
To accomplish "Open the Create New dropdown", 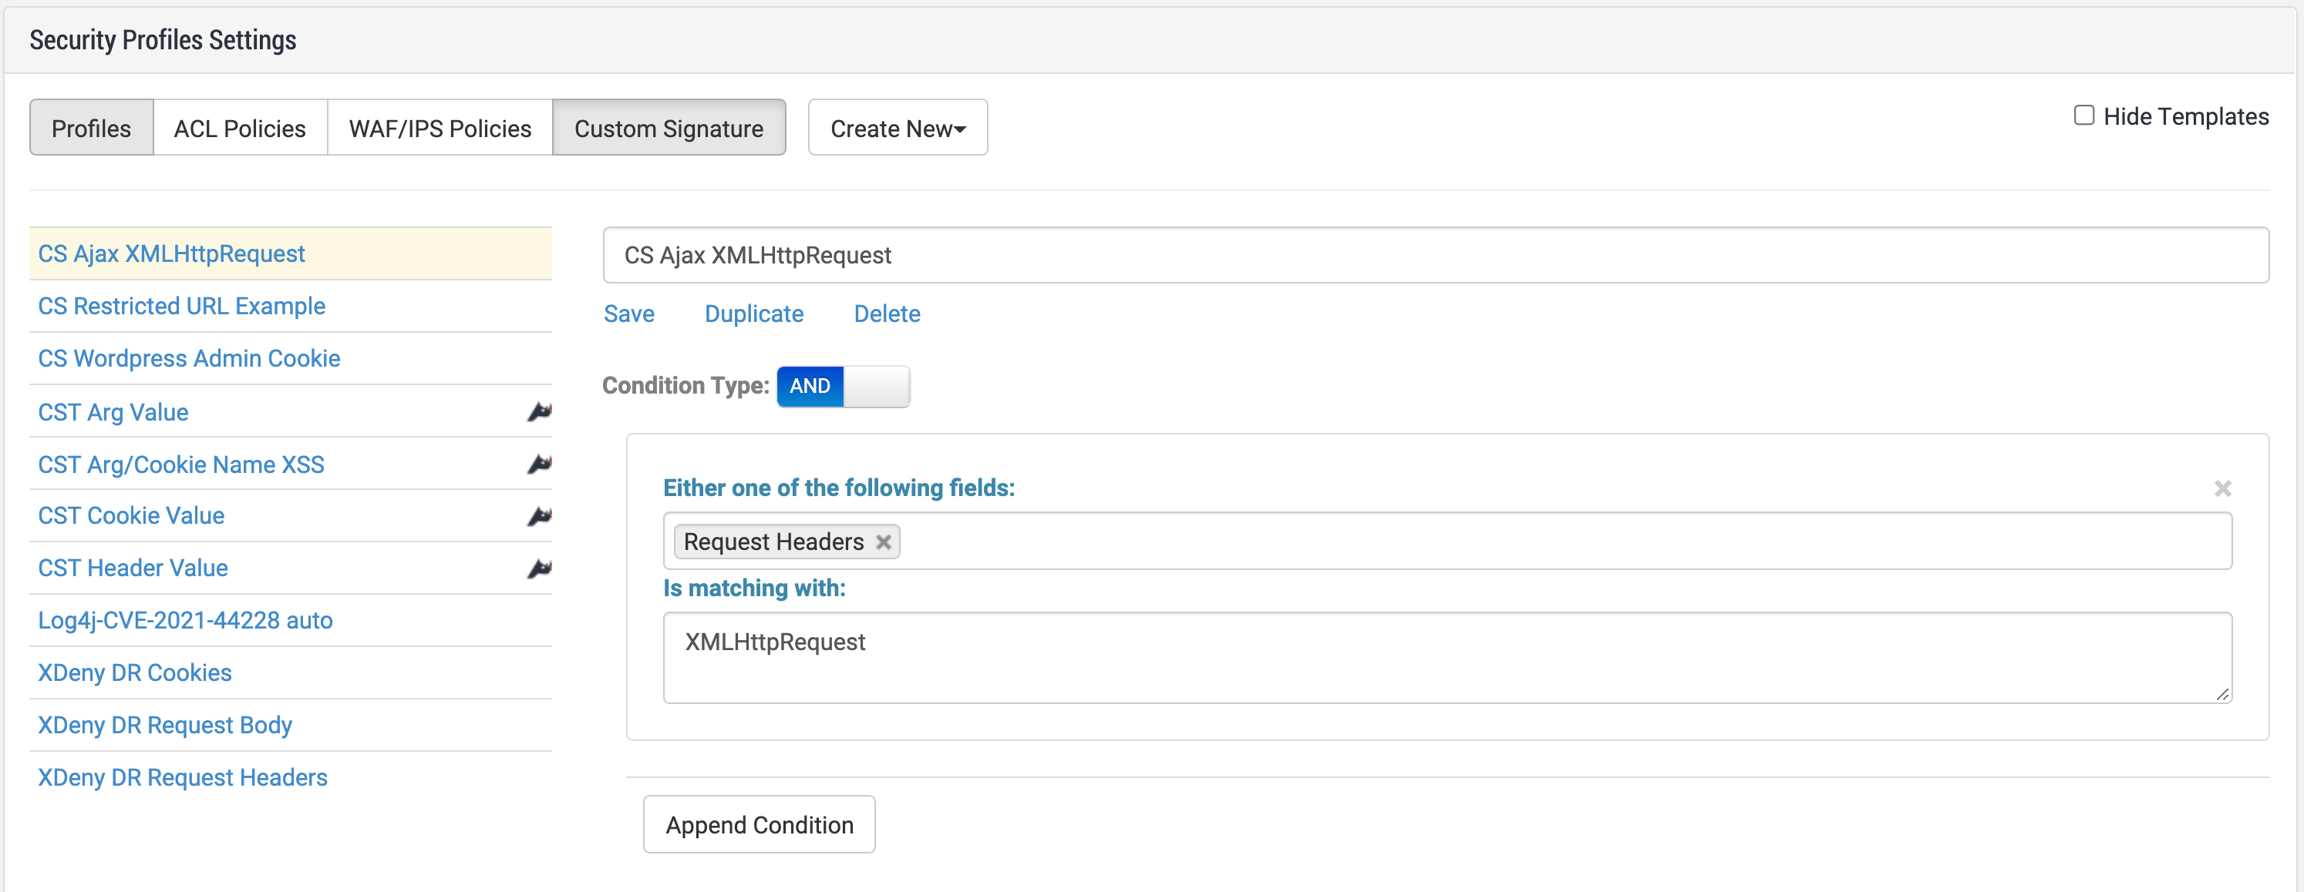I will [897, 128].
